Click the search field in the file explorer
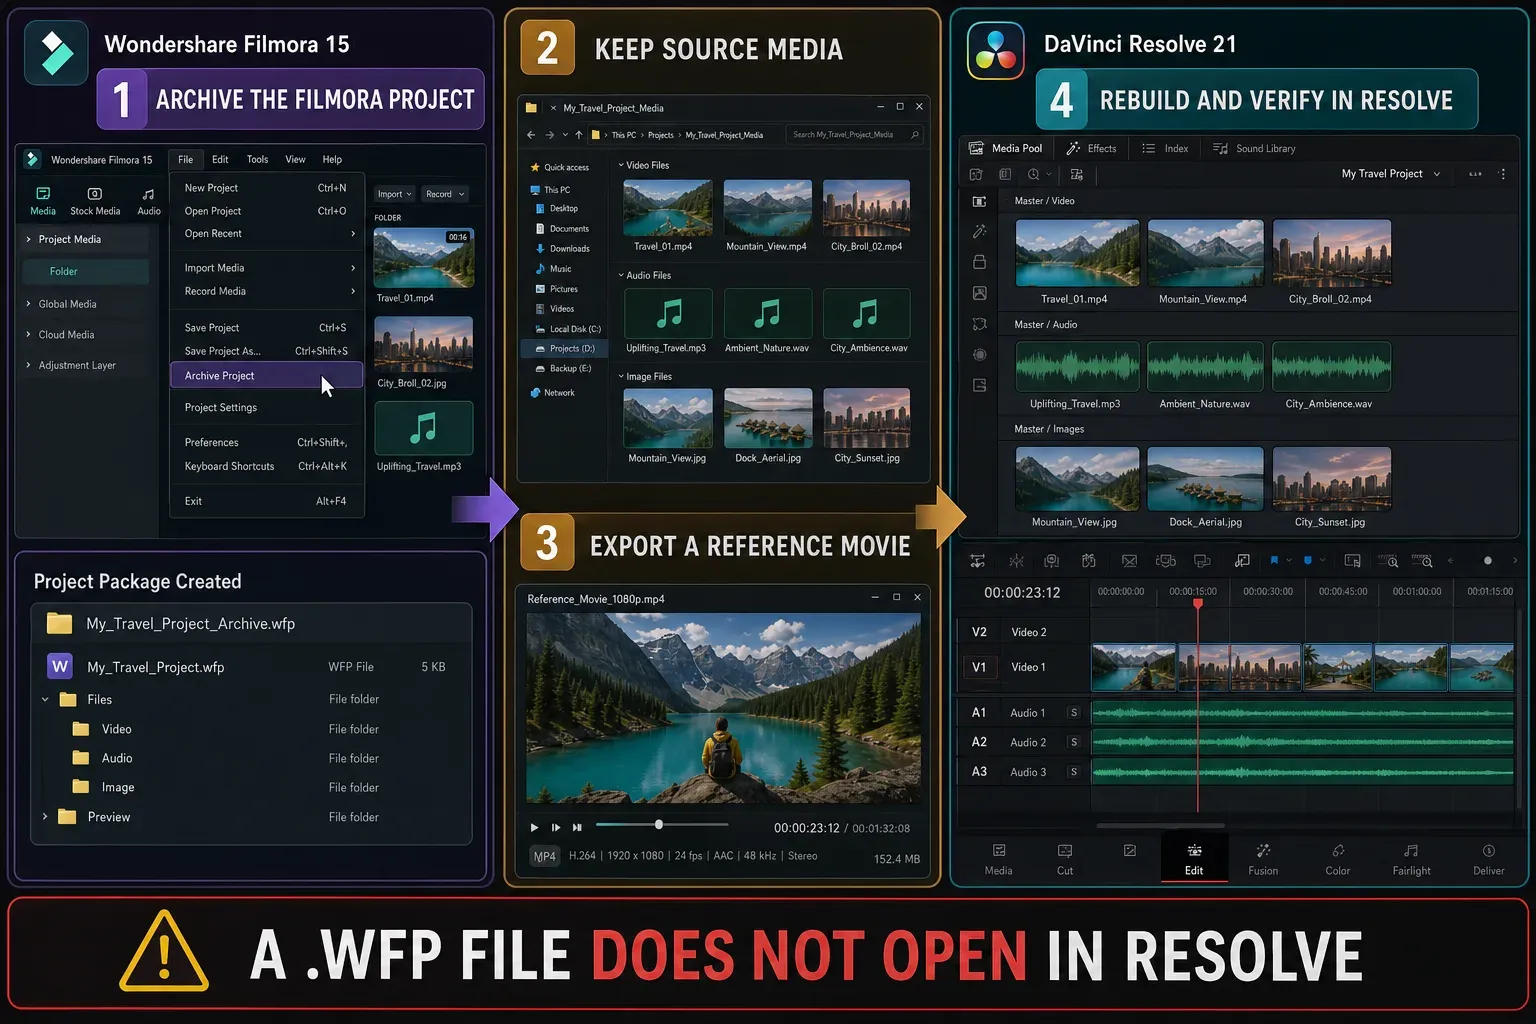 (x=855, y=134)
